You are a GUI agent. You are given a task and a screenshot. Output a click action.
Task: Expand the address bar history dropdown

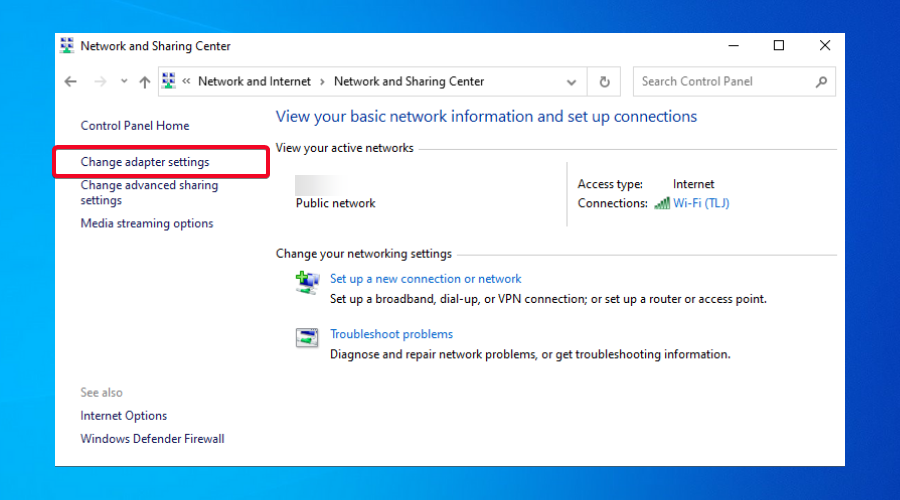(571, 82)
